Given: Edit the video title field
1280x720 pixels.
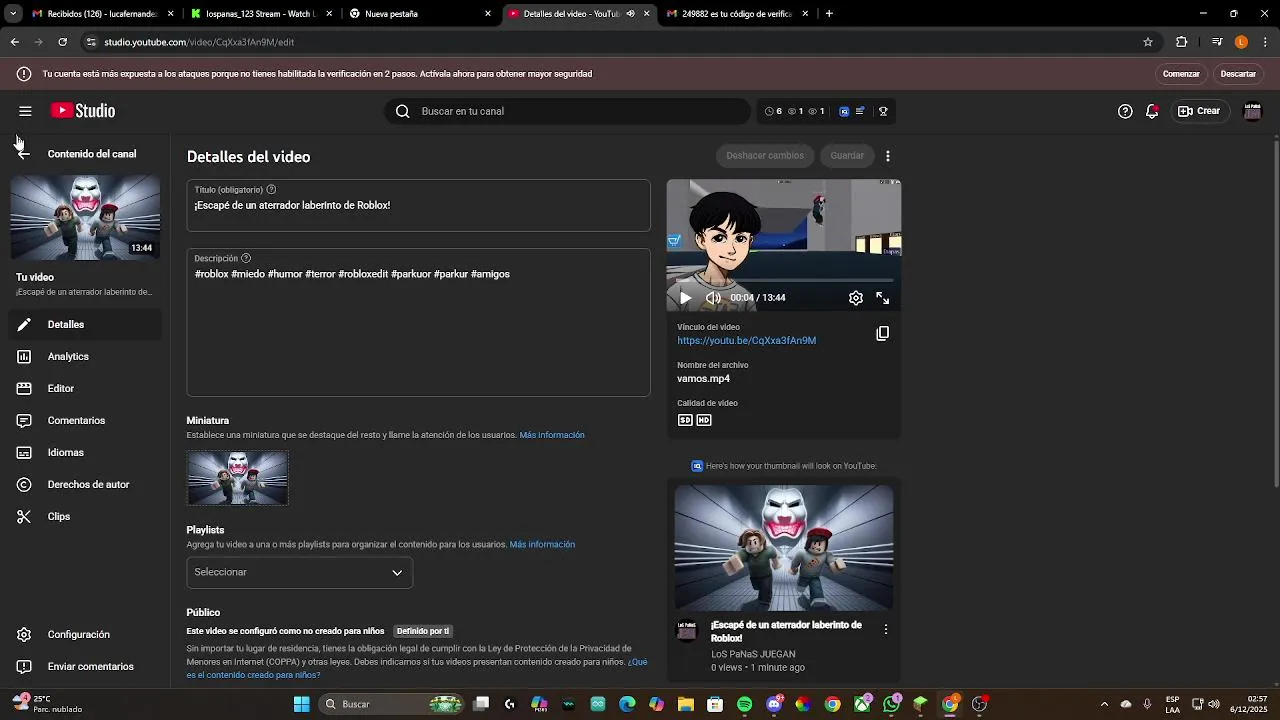Looking at the screenshot, I should [418, 205].
